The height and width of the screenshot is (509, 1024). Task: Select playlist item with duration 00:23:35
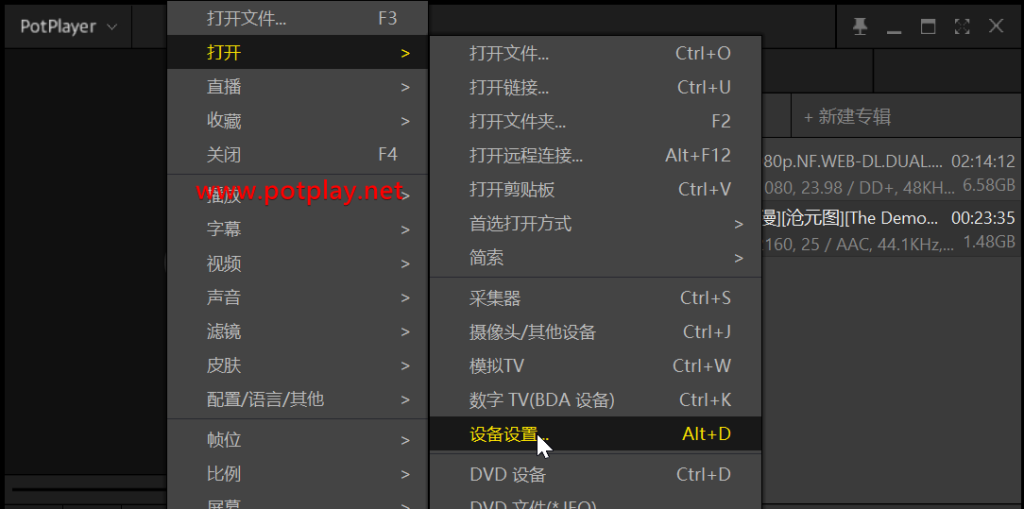889,230
